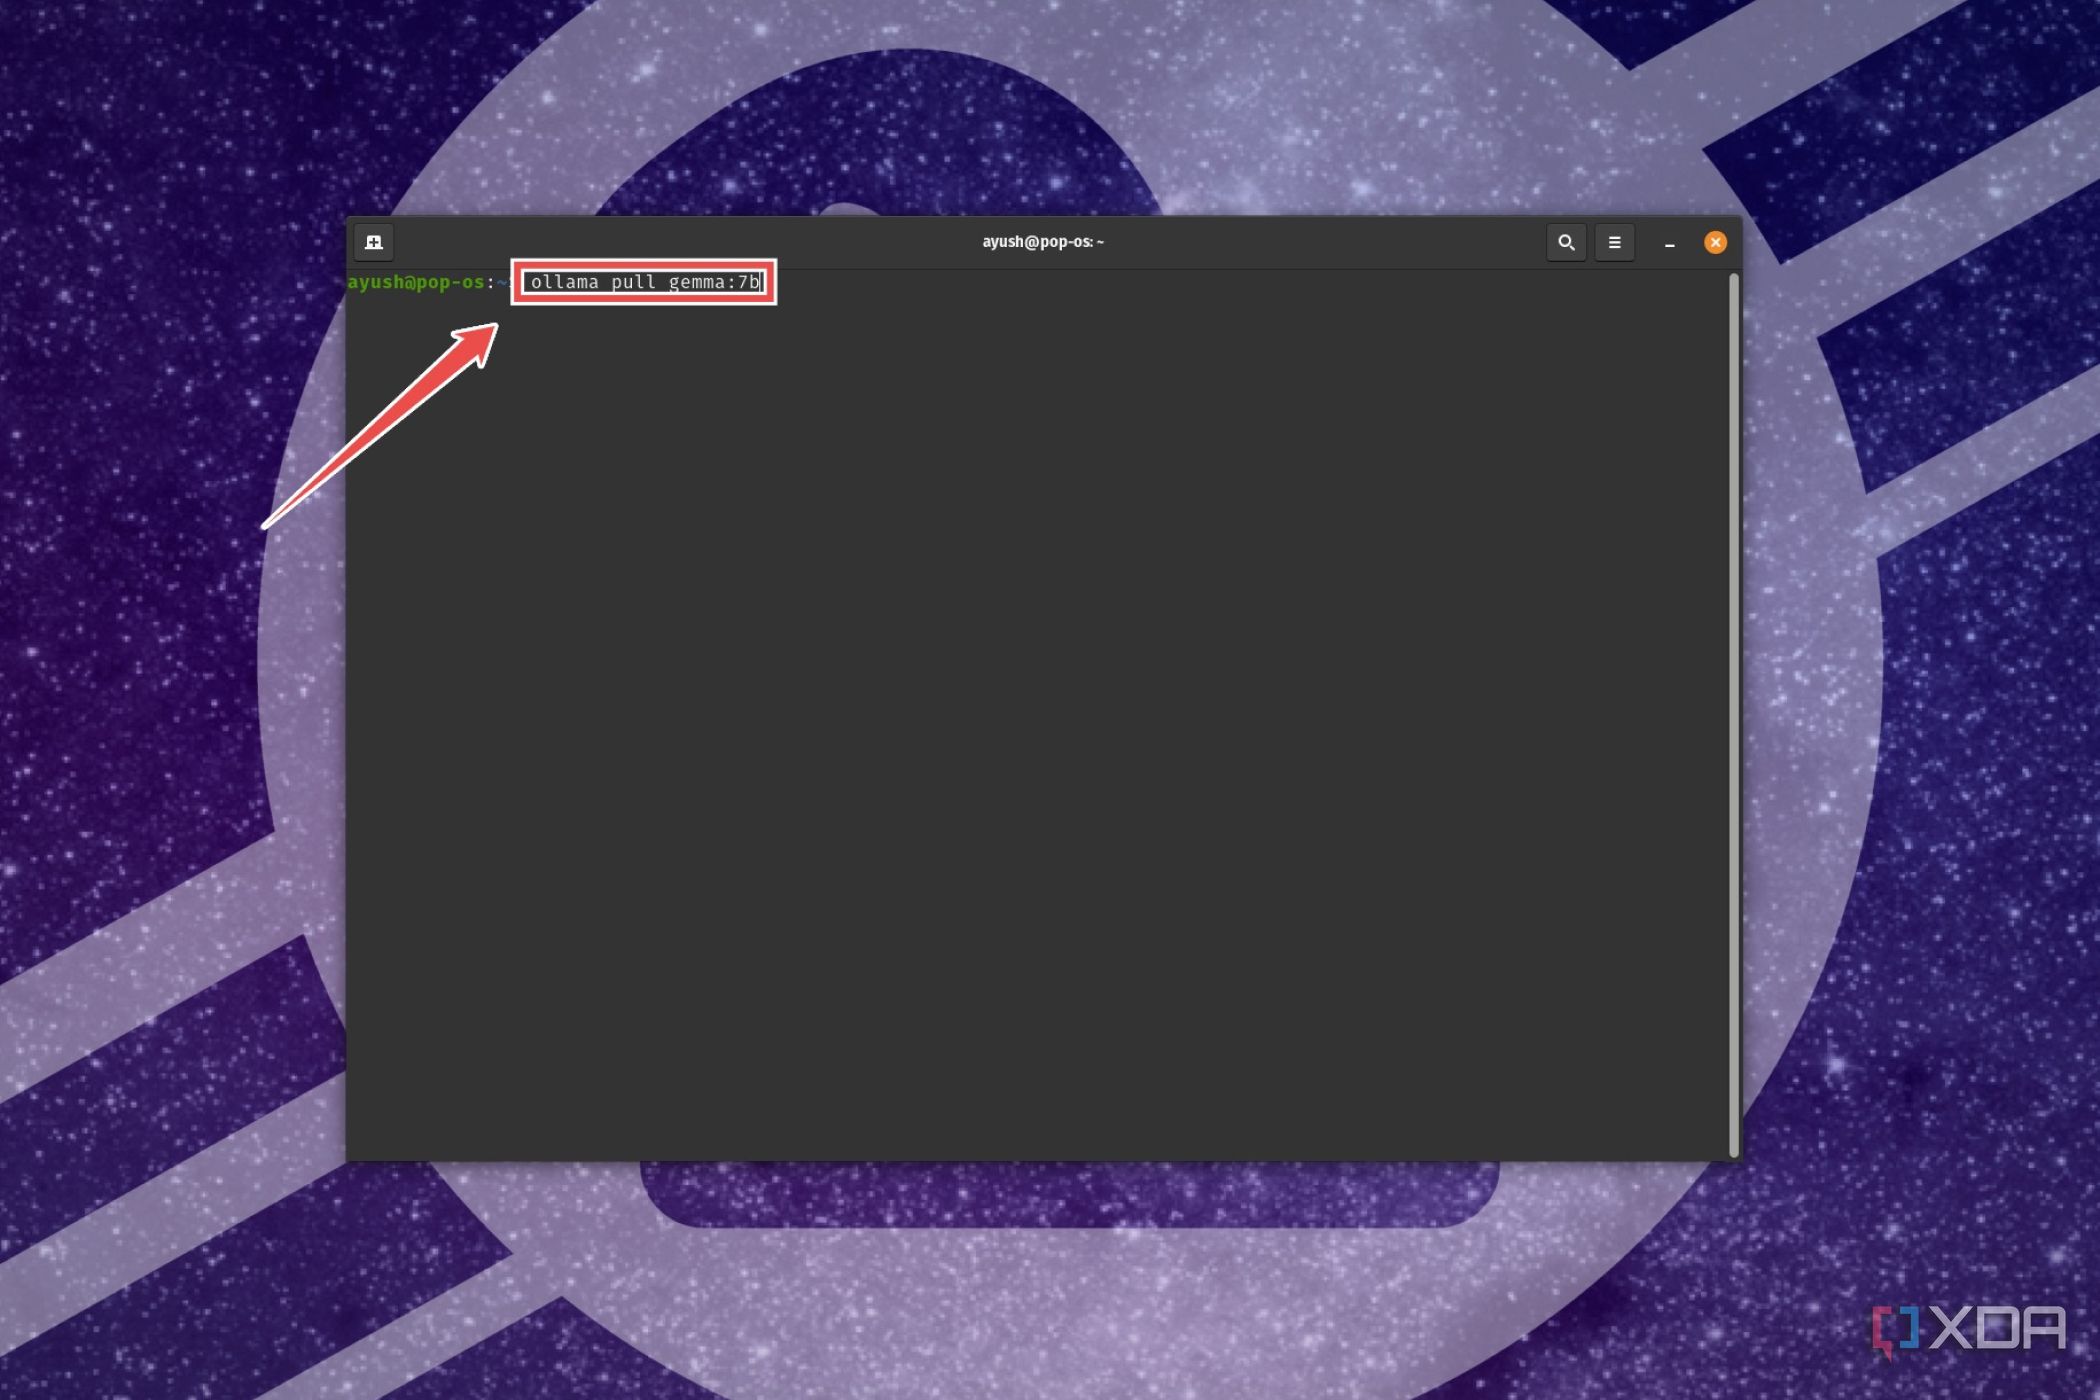The image size is (2100, 1400).
Task: Click the plus-tab icon in the title bar
Action: pyautogui.click(x=374, y=242)
